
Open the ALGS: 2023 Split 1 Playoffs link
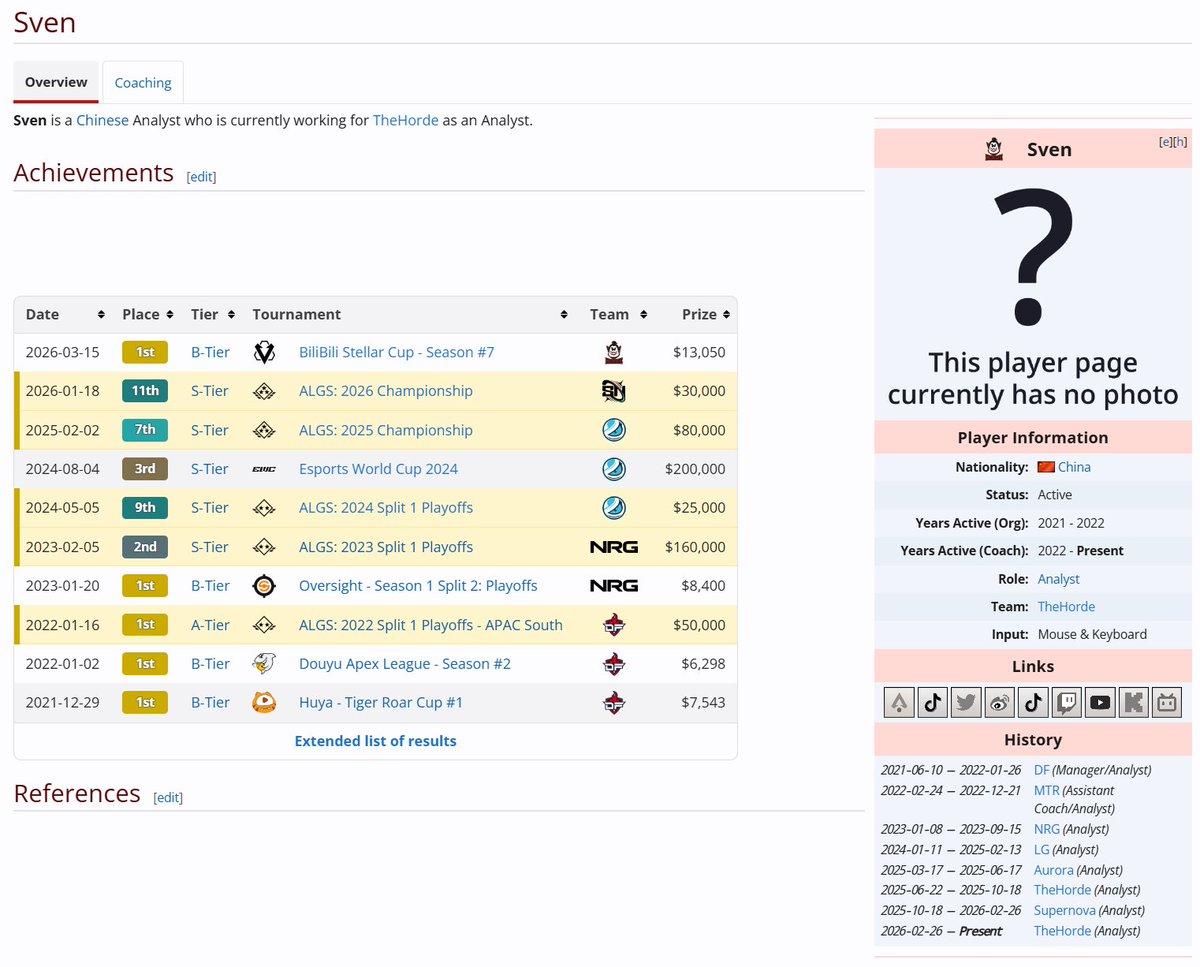click(x=386, y=547)
